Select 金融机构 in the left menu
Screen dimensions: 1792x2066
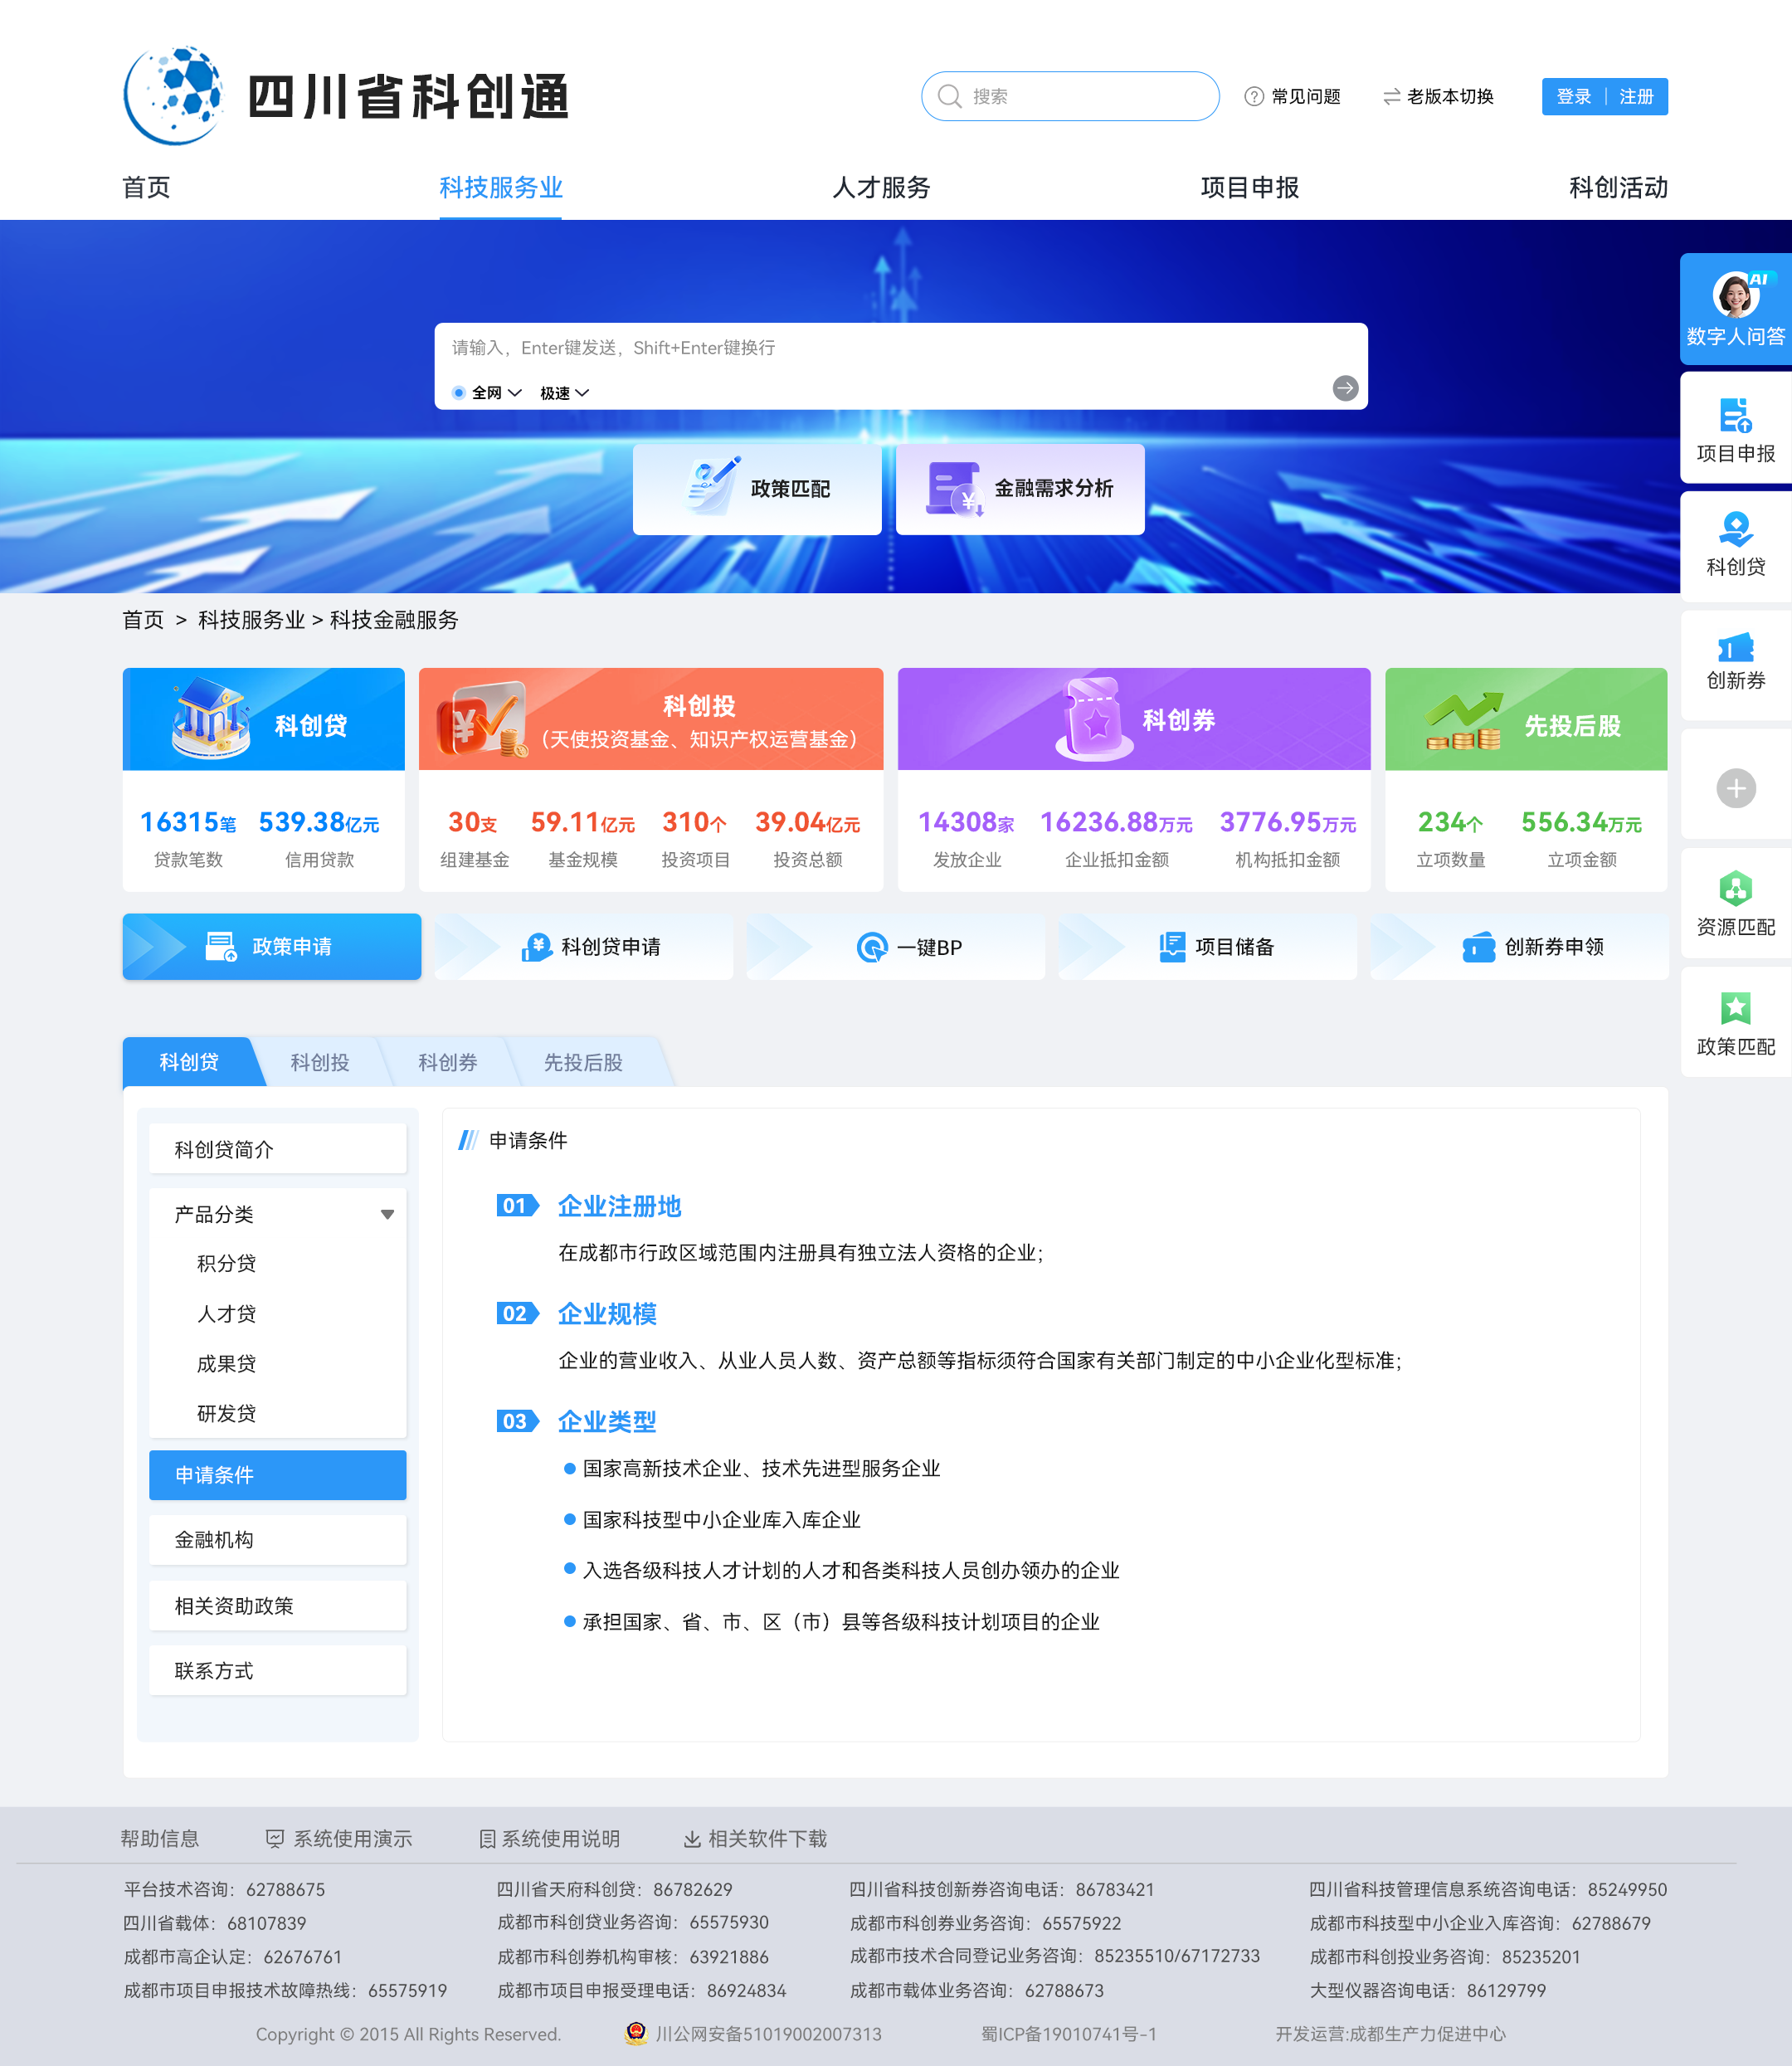277,1540
